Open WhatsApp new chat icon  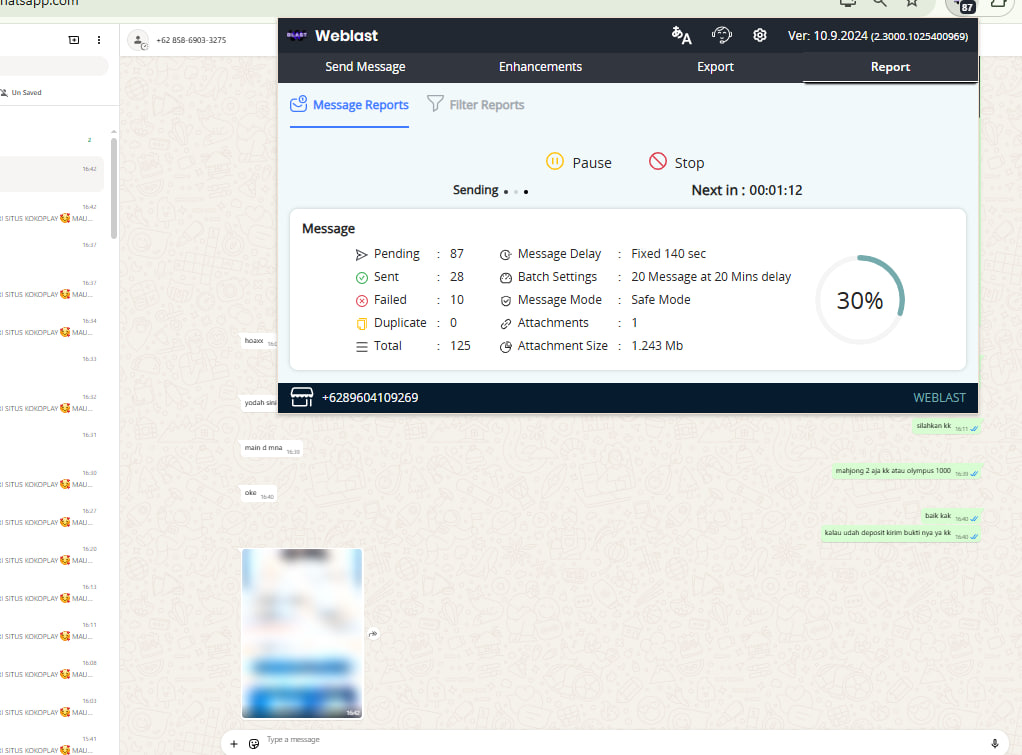pos(74,40)
